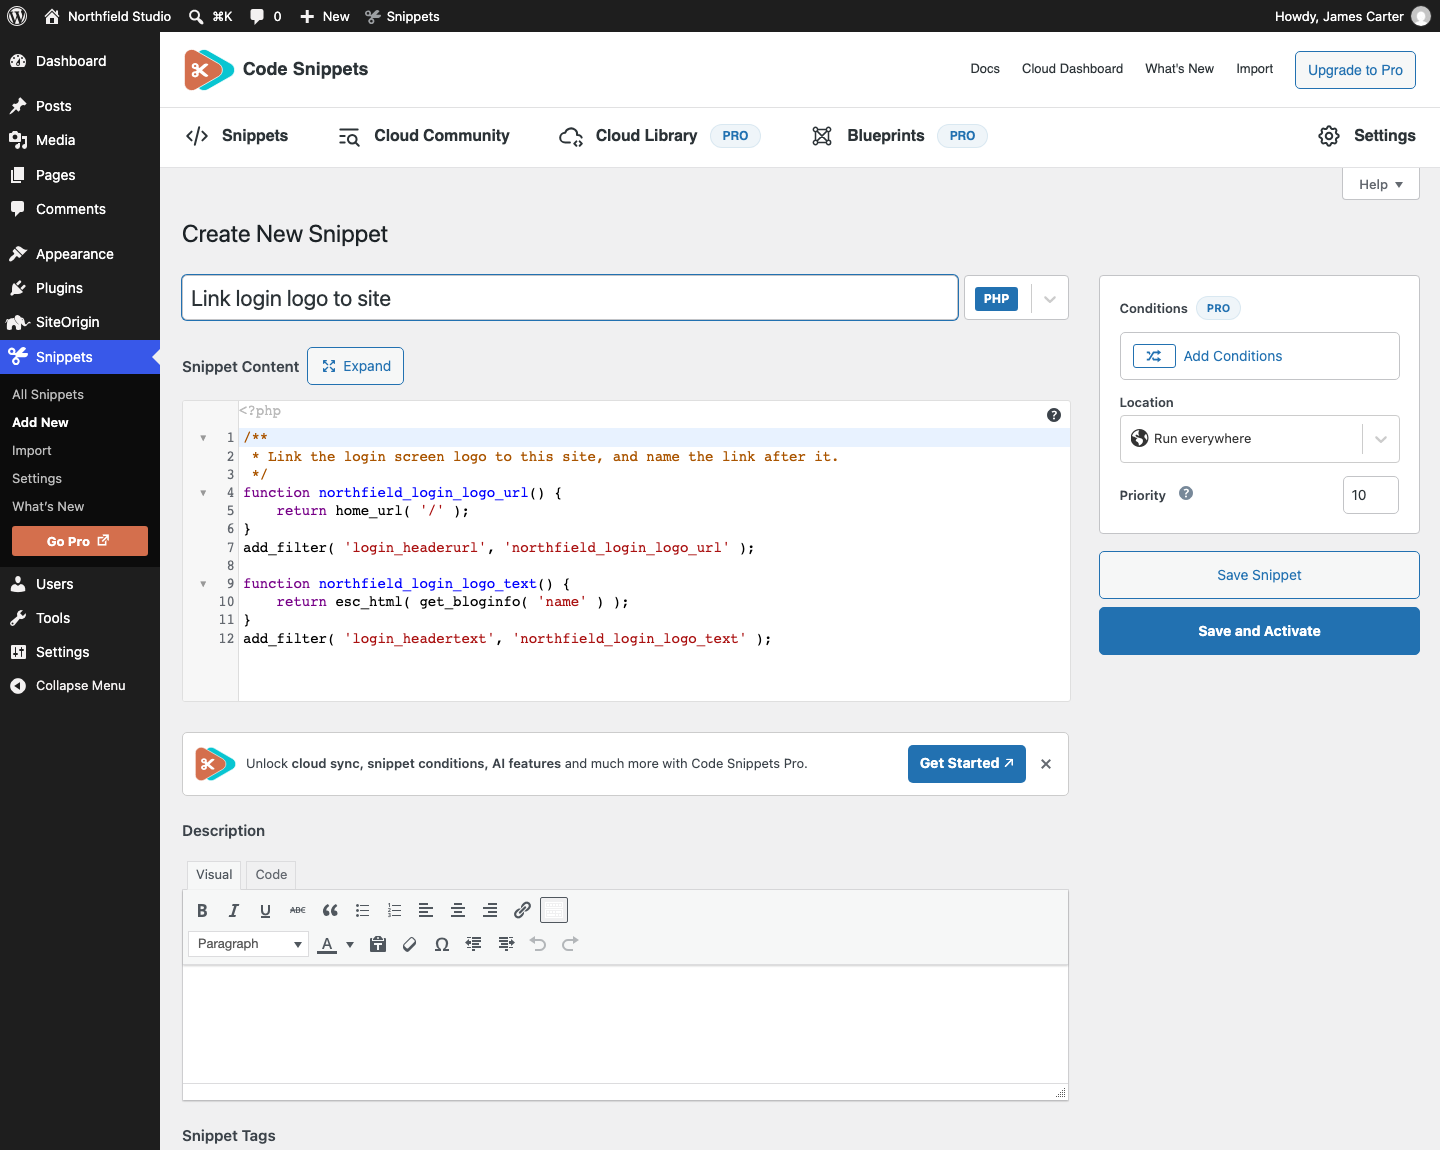This screenshot has height=1150, width=1440.
Task: Click the Save Snippet button
Action: pos(1259,575)
